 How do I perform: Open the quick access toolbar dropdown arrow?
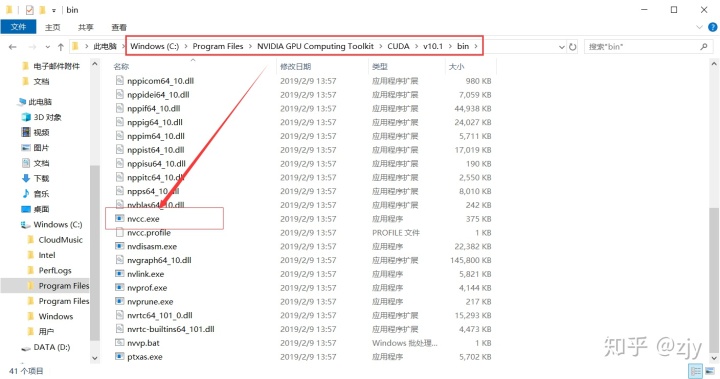[x=54, y=10]
